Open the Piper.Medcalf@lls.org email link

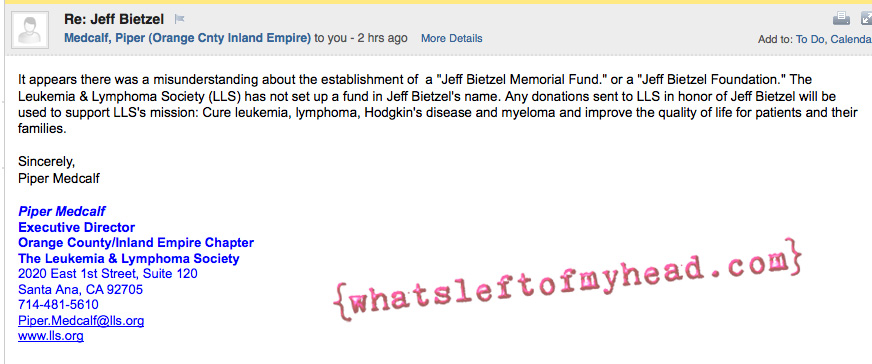(x=81, y=321)
